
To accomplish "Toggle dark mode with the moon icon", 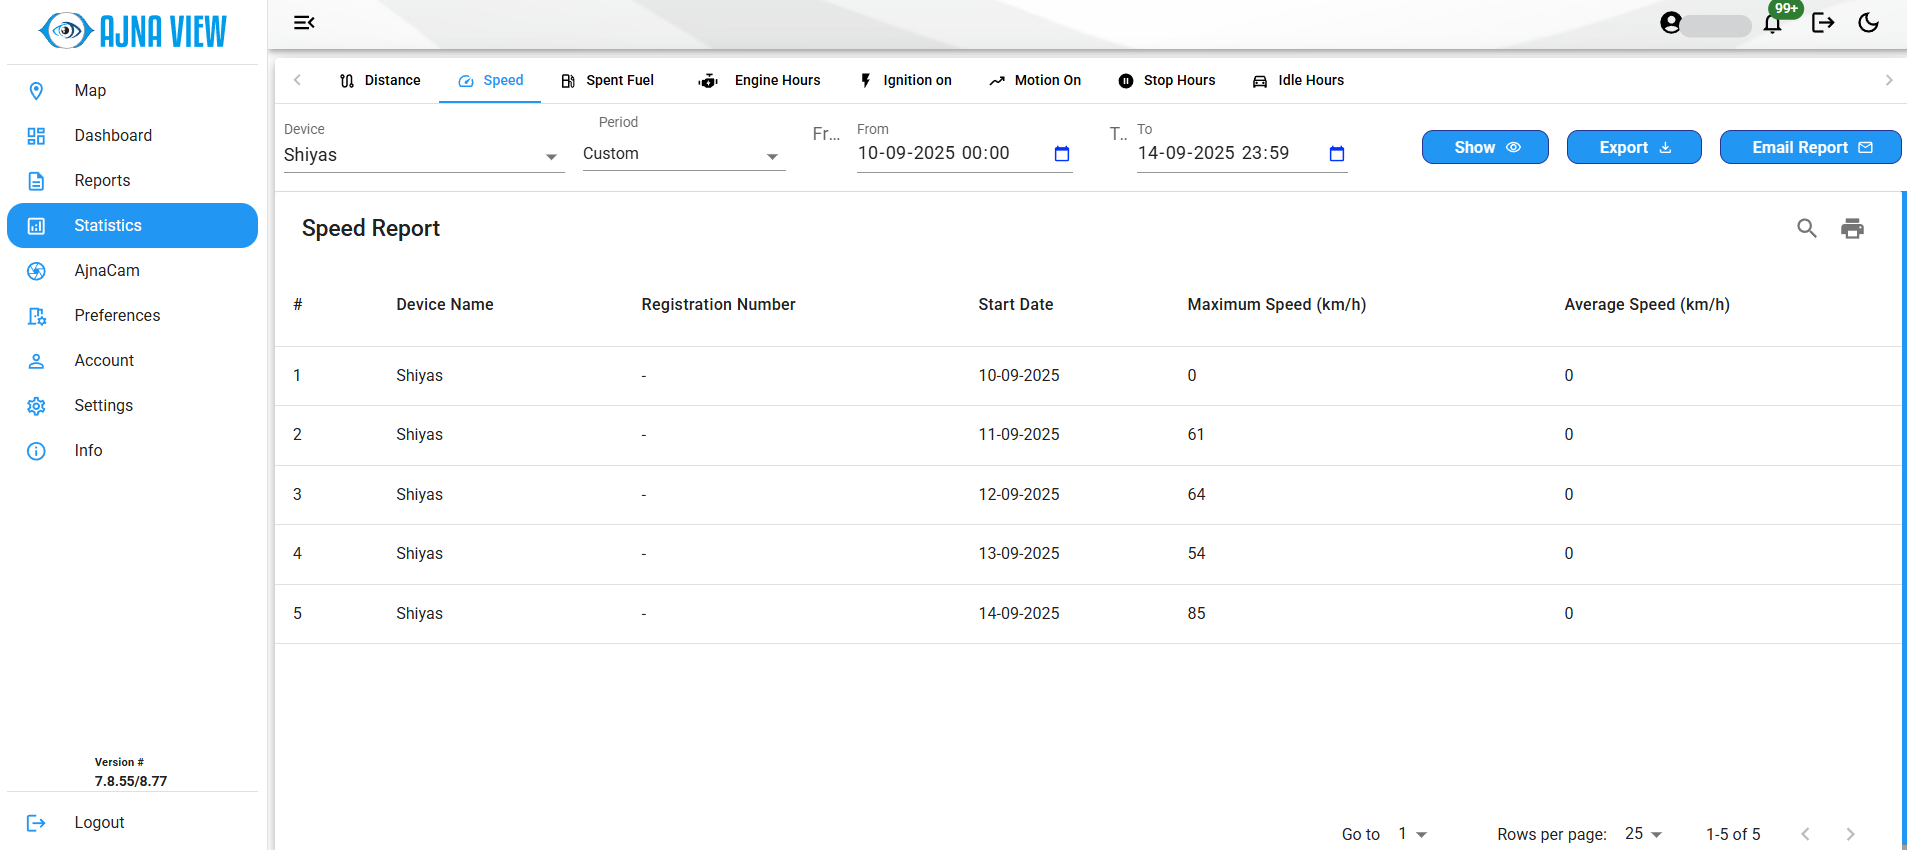I will (x=1868, y=23).
